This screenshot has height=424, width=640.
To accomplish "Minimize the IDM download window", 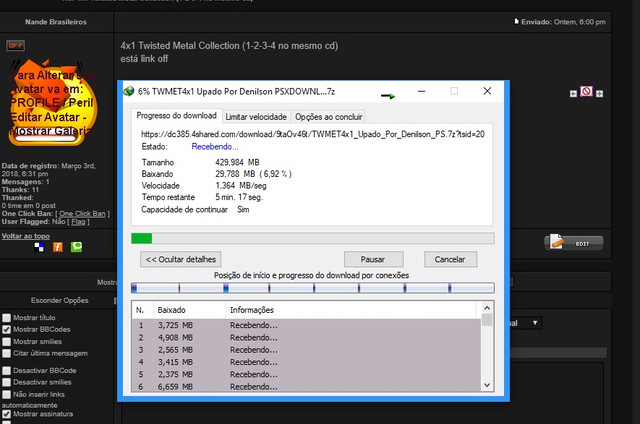I will (422, 91).
